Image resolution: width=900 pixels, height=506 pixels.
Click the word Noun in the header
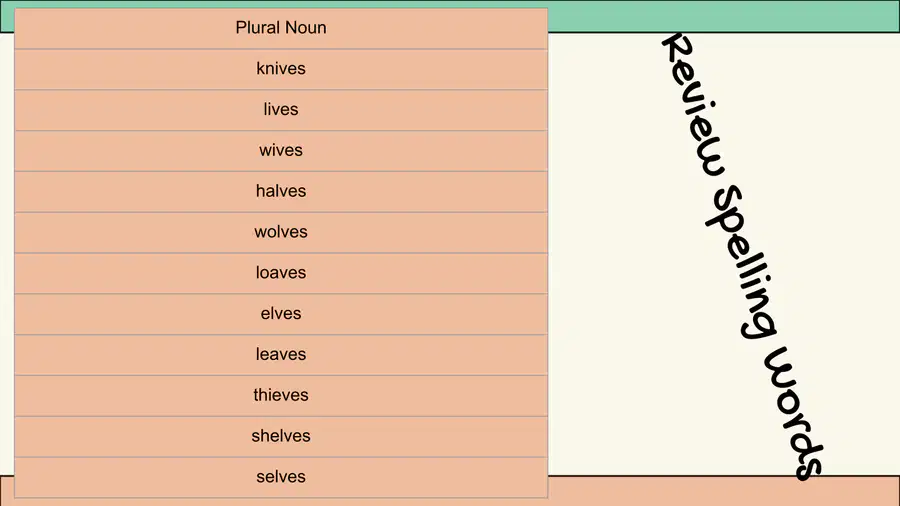tap(305, 28)
